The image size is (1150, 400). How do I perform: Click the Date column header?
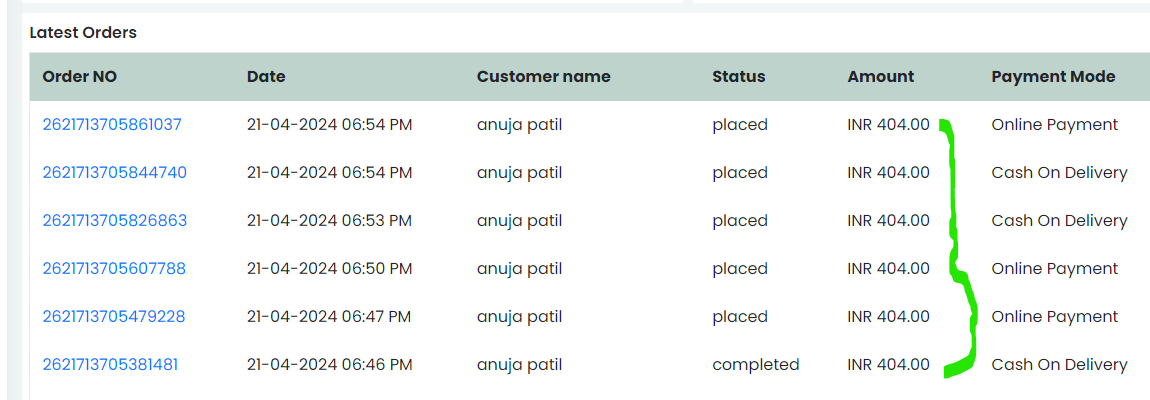[x=266, y=76]
